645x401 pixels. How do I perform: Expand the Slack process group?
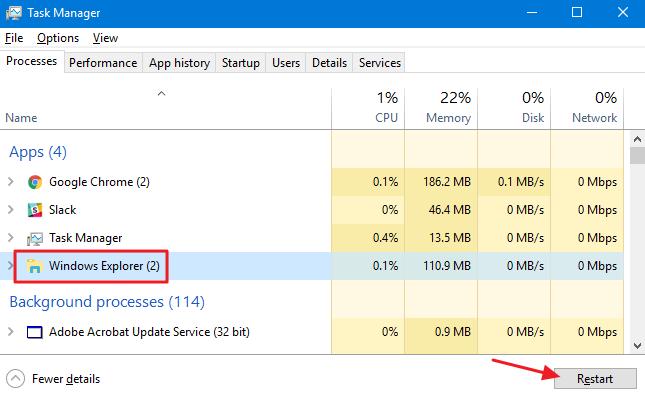pos(11,210)
